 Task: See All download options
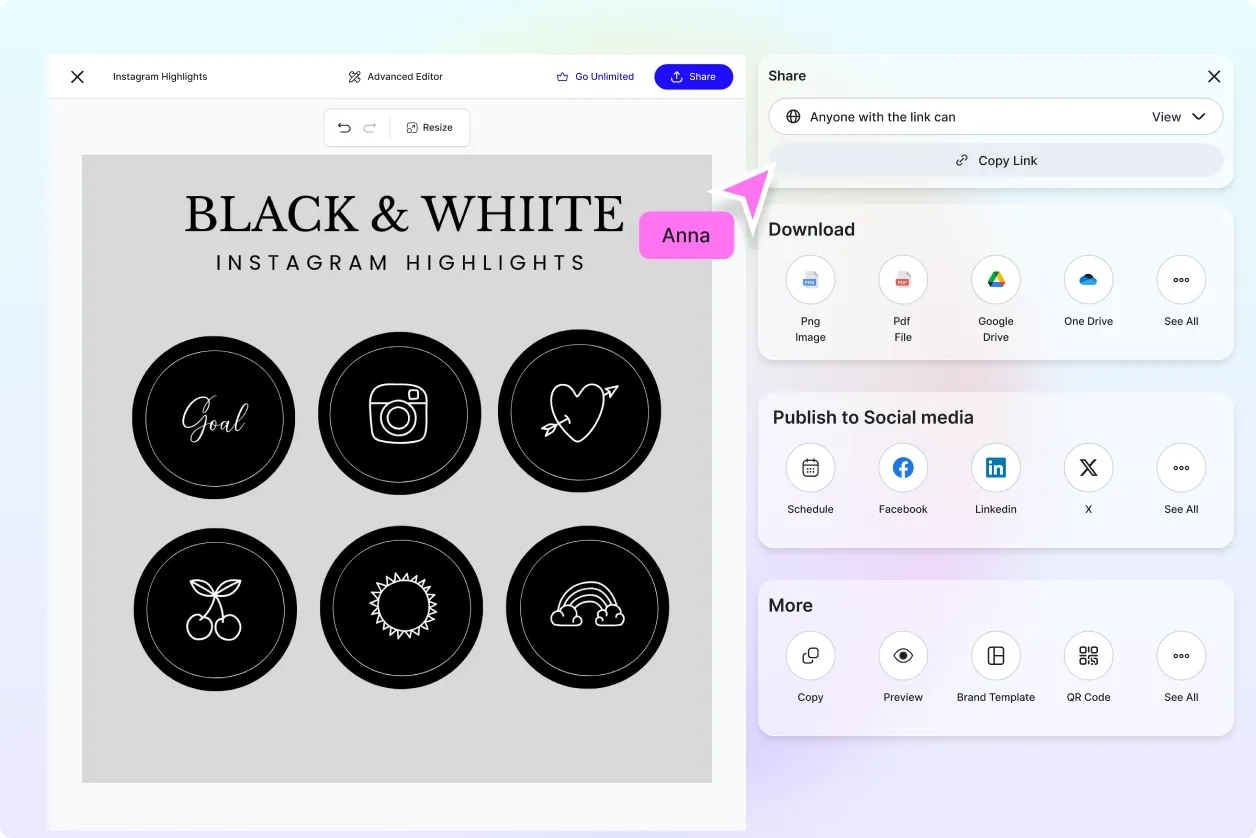pyautogui.click(x=1181, y=280)
